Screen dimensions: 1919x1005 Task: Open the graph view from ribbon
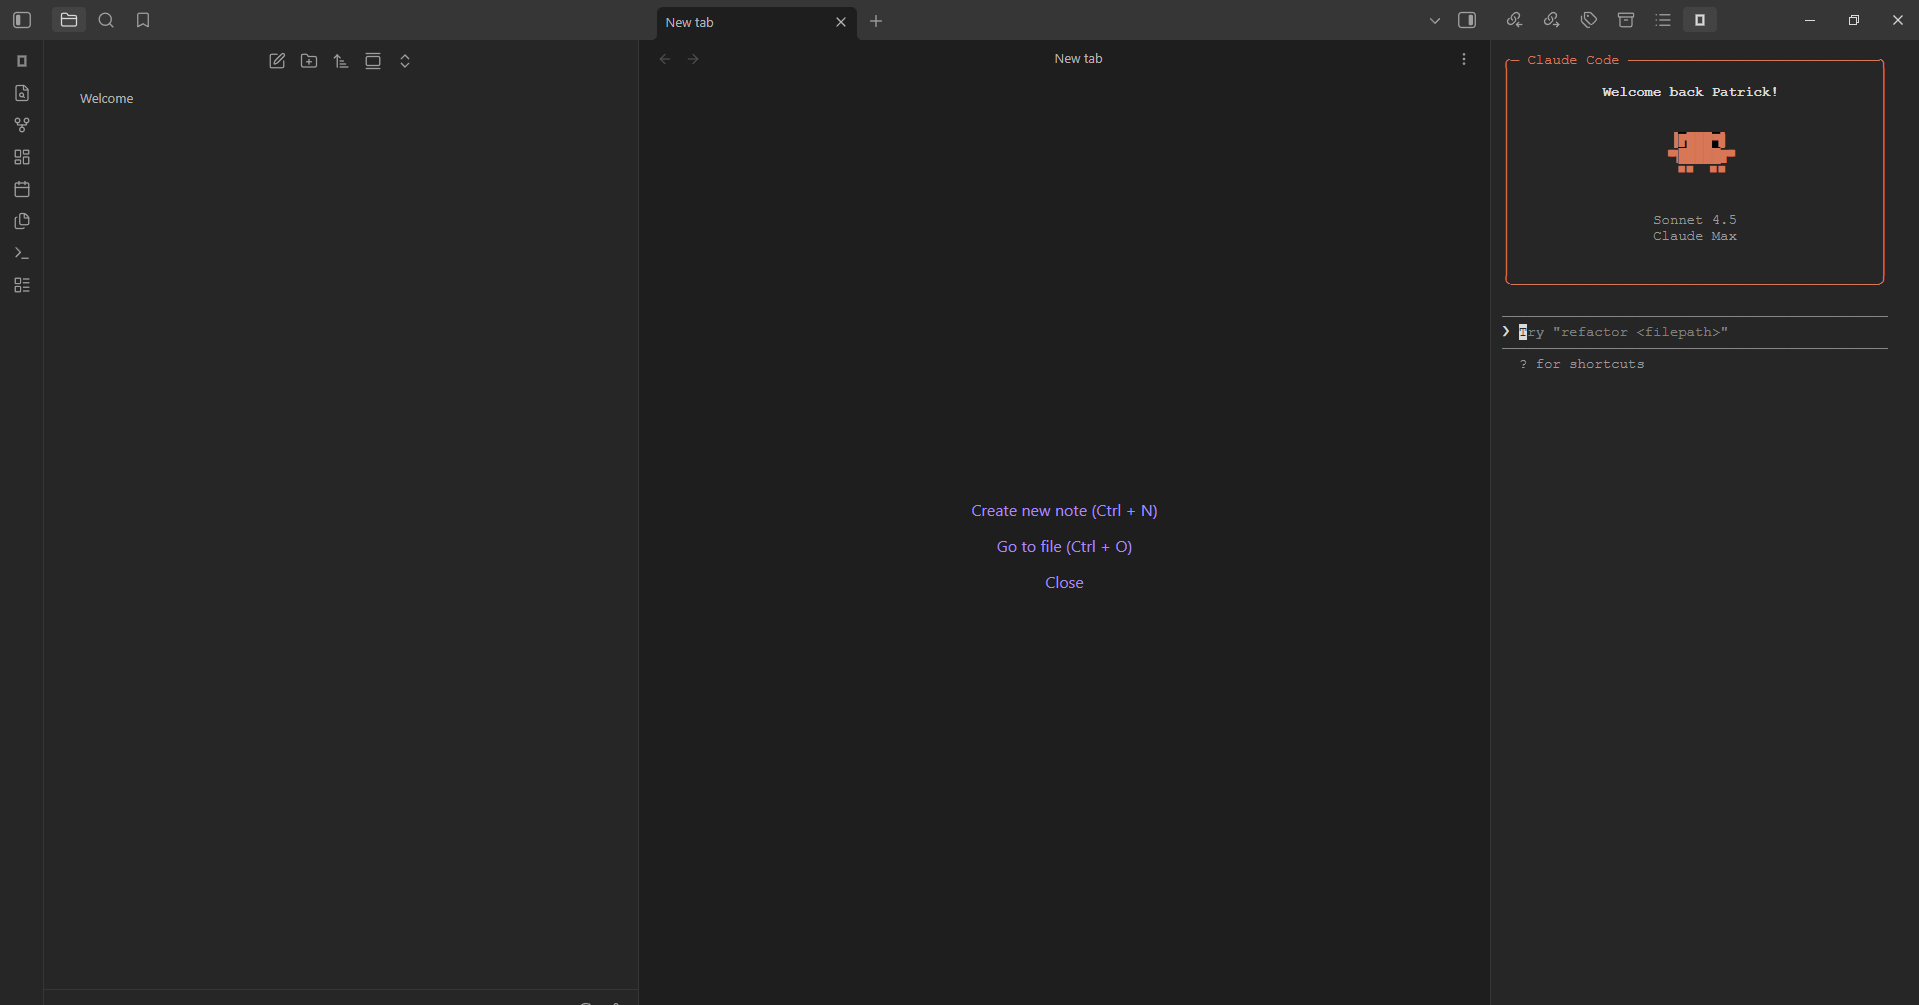22,125
